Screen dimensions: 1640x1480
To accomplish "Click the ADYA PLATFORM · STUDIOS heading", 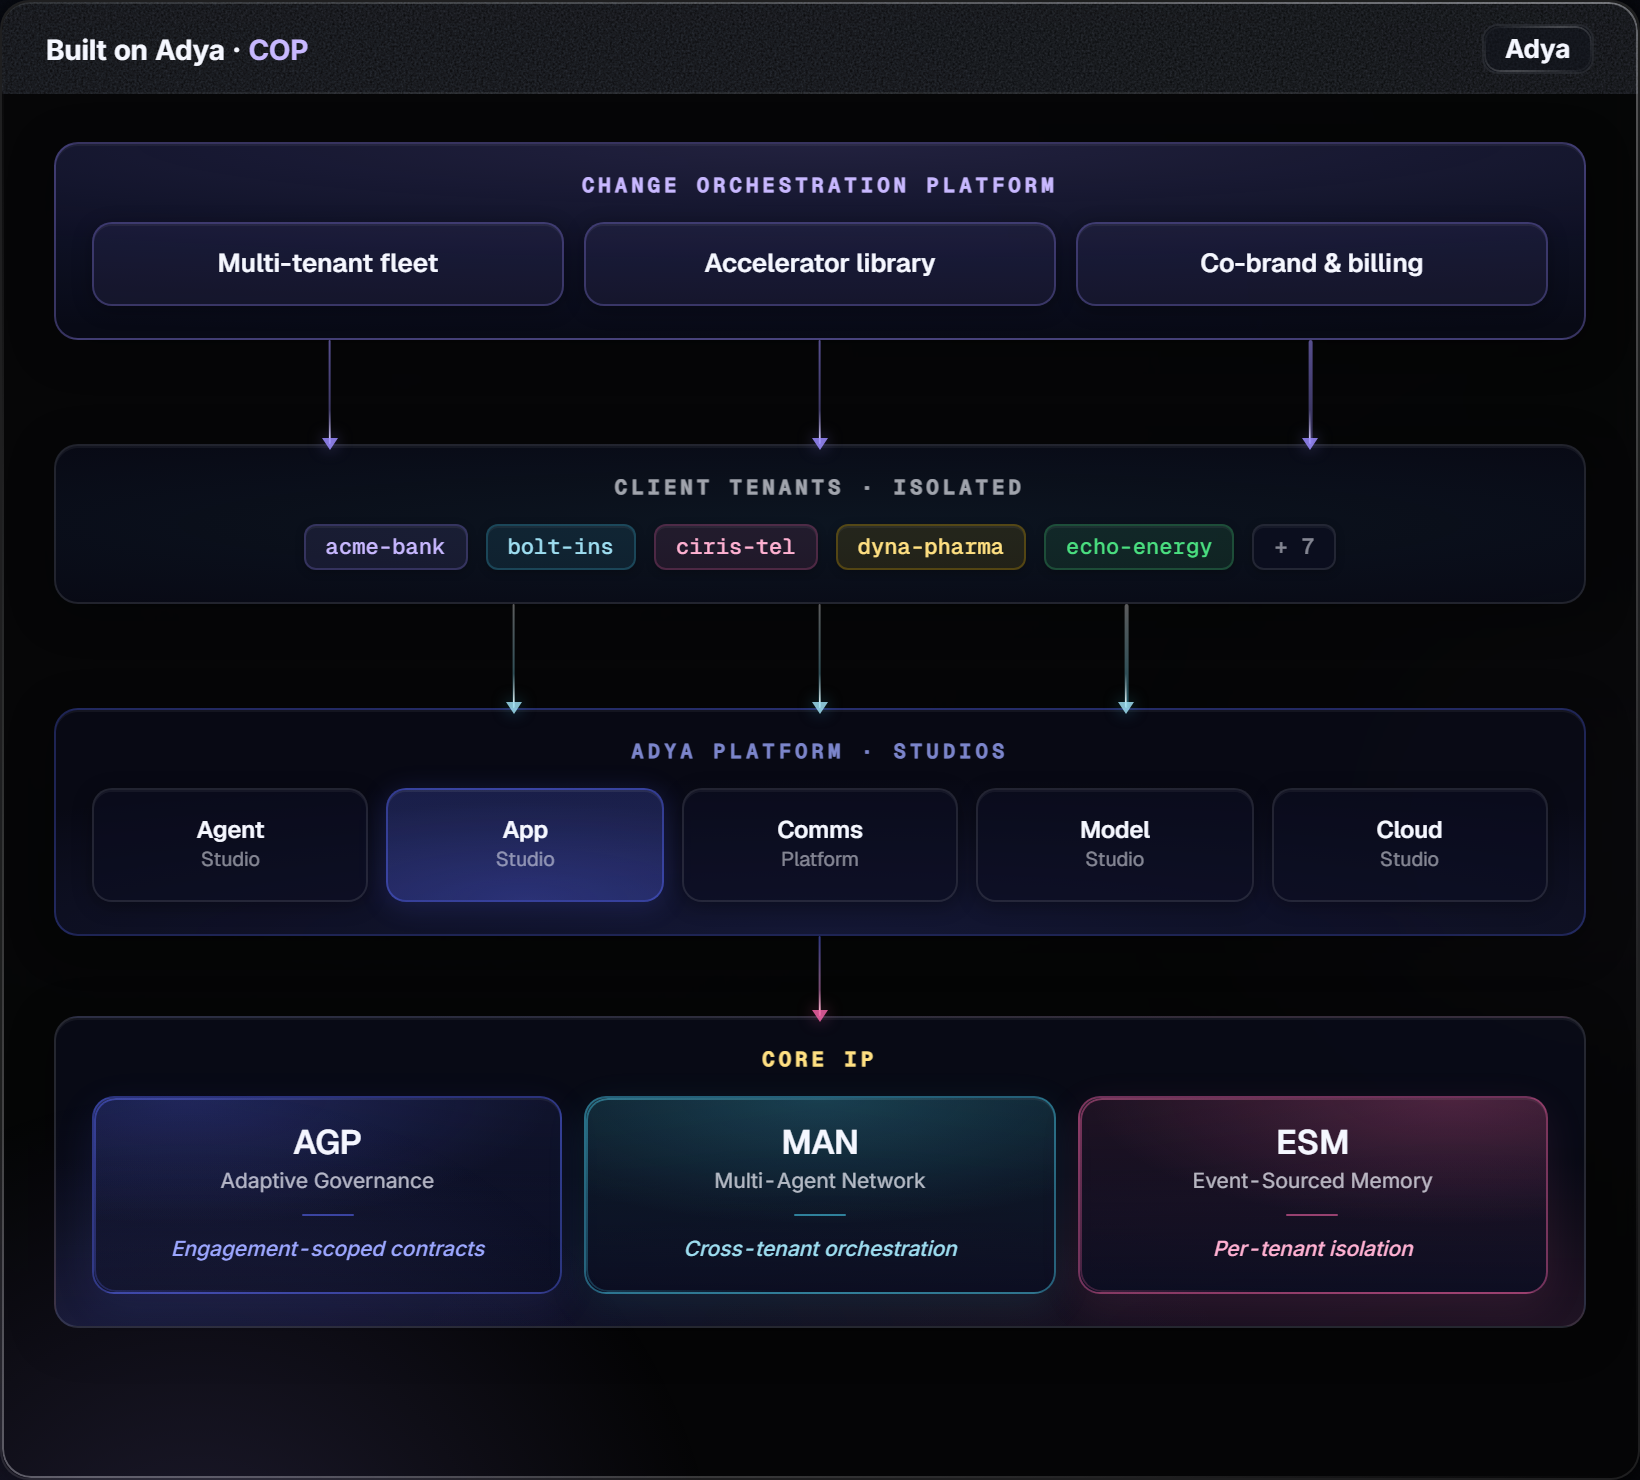I will point(819,752).
